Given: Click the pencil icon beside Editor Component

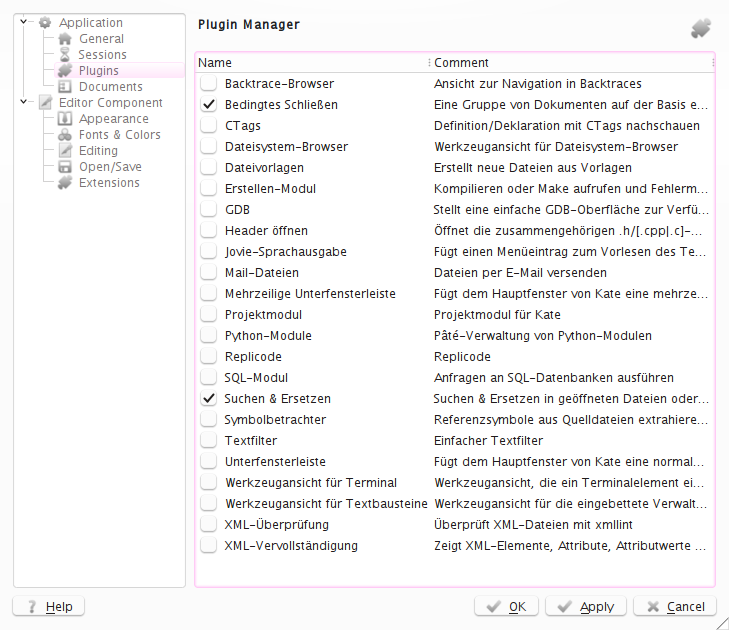Looking at the screenshot, I should click(45, 102).
